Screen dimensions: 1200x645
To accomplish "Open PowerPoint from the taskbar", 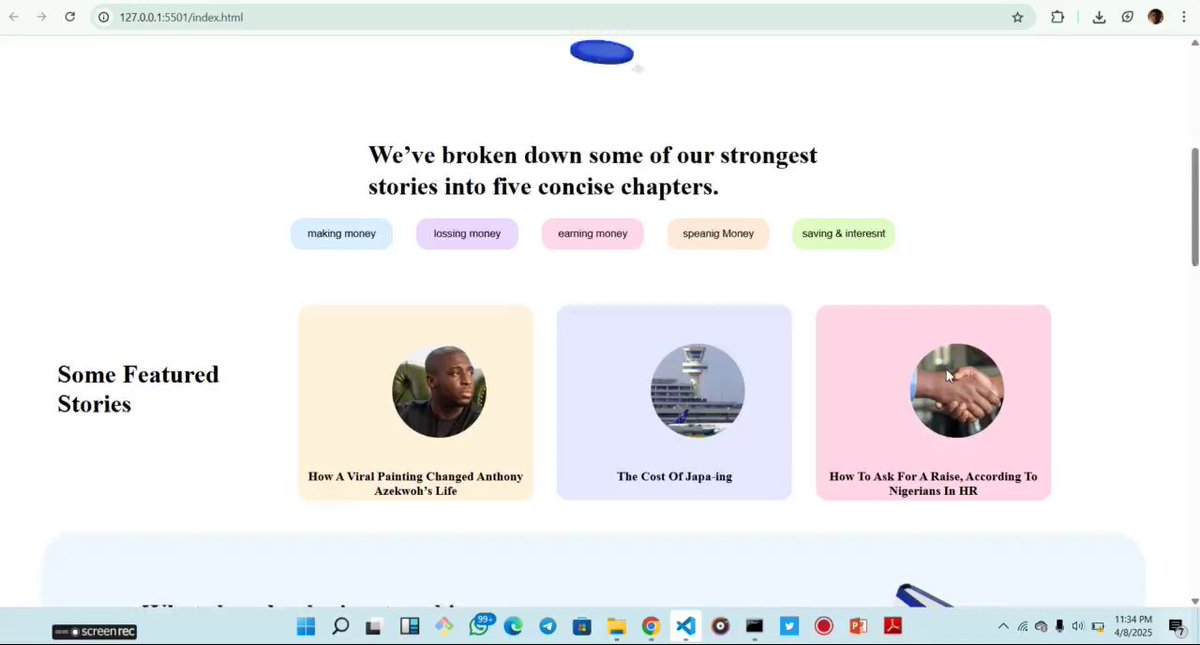I will point(858,627).
